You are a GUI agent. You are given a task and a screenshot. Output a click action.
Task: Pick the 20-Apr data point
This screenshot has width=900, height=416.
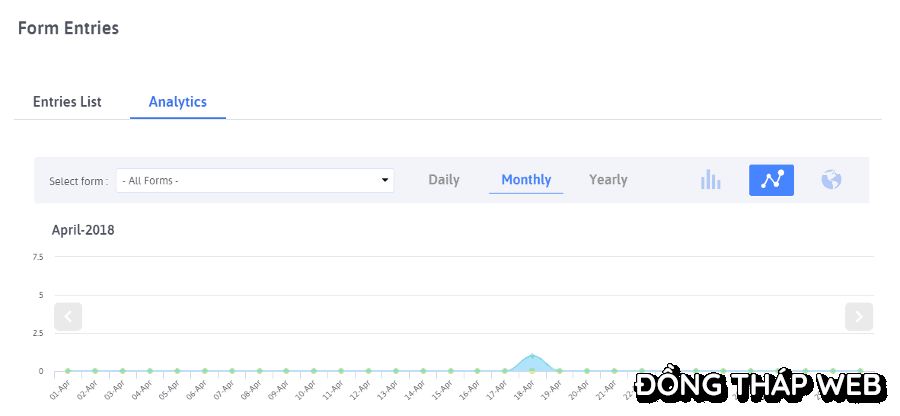[x=587, y=371]
